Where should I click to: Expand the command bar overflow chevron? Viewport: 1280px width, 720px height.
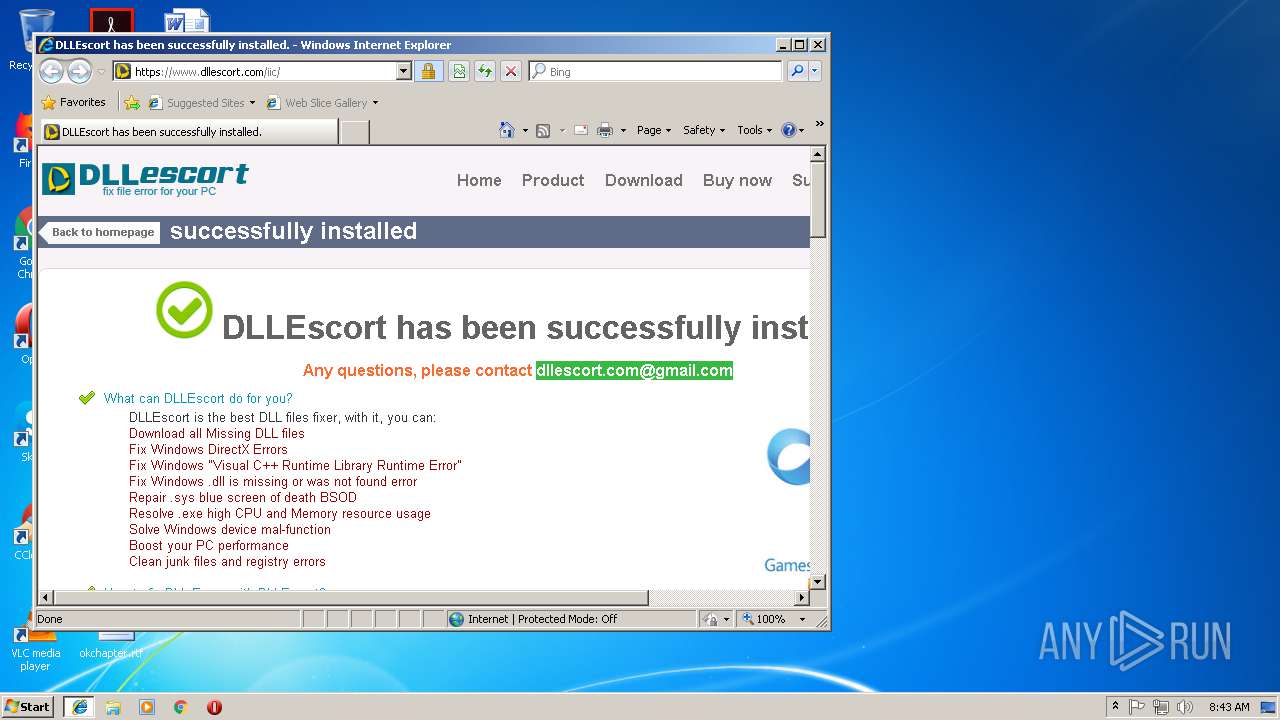pos(819,125)
